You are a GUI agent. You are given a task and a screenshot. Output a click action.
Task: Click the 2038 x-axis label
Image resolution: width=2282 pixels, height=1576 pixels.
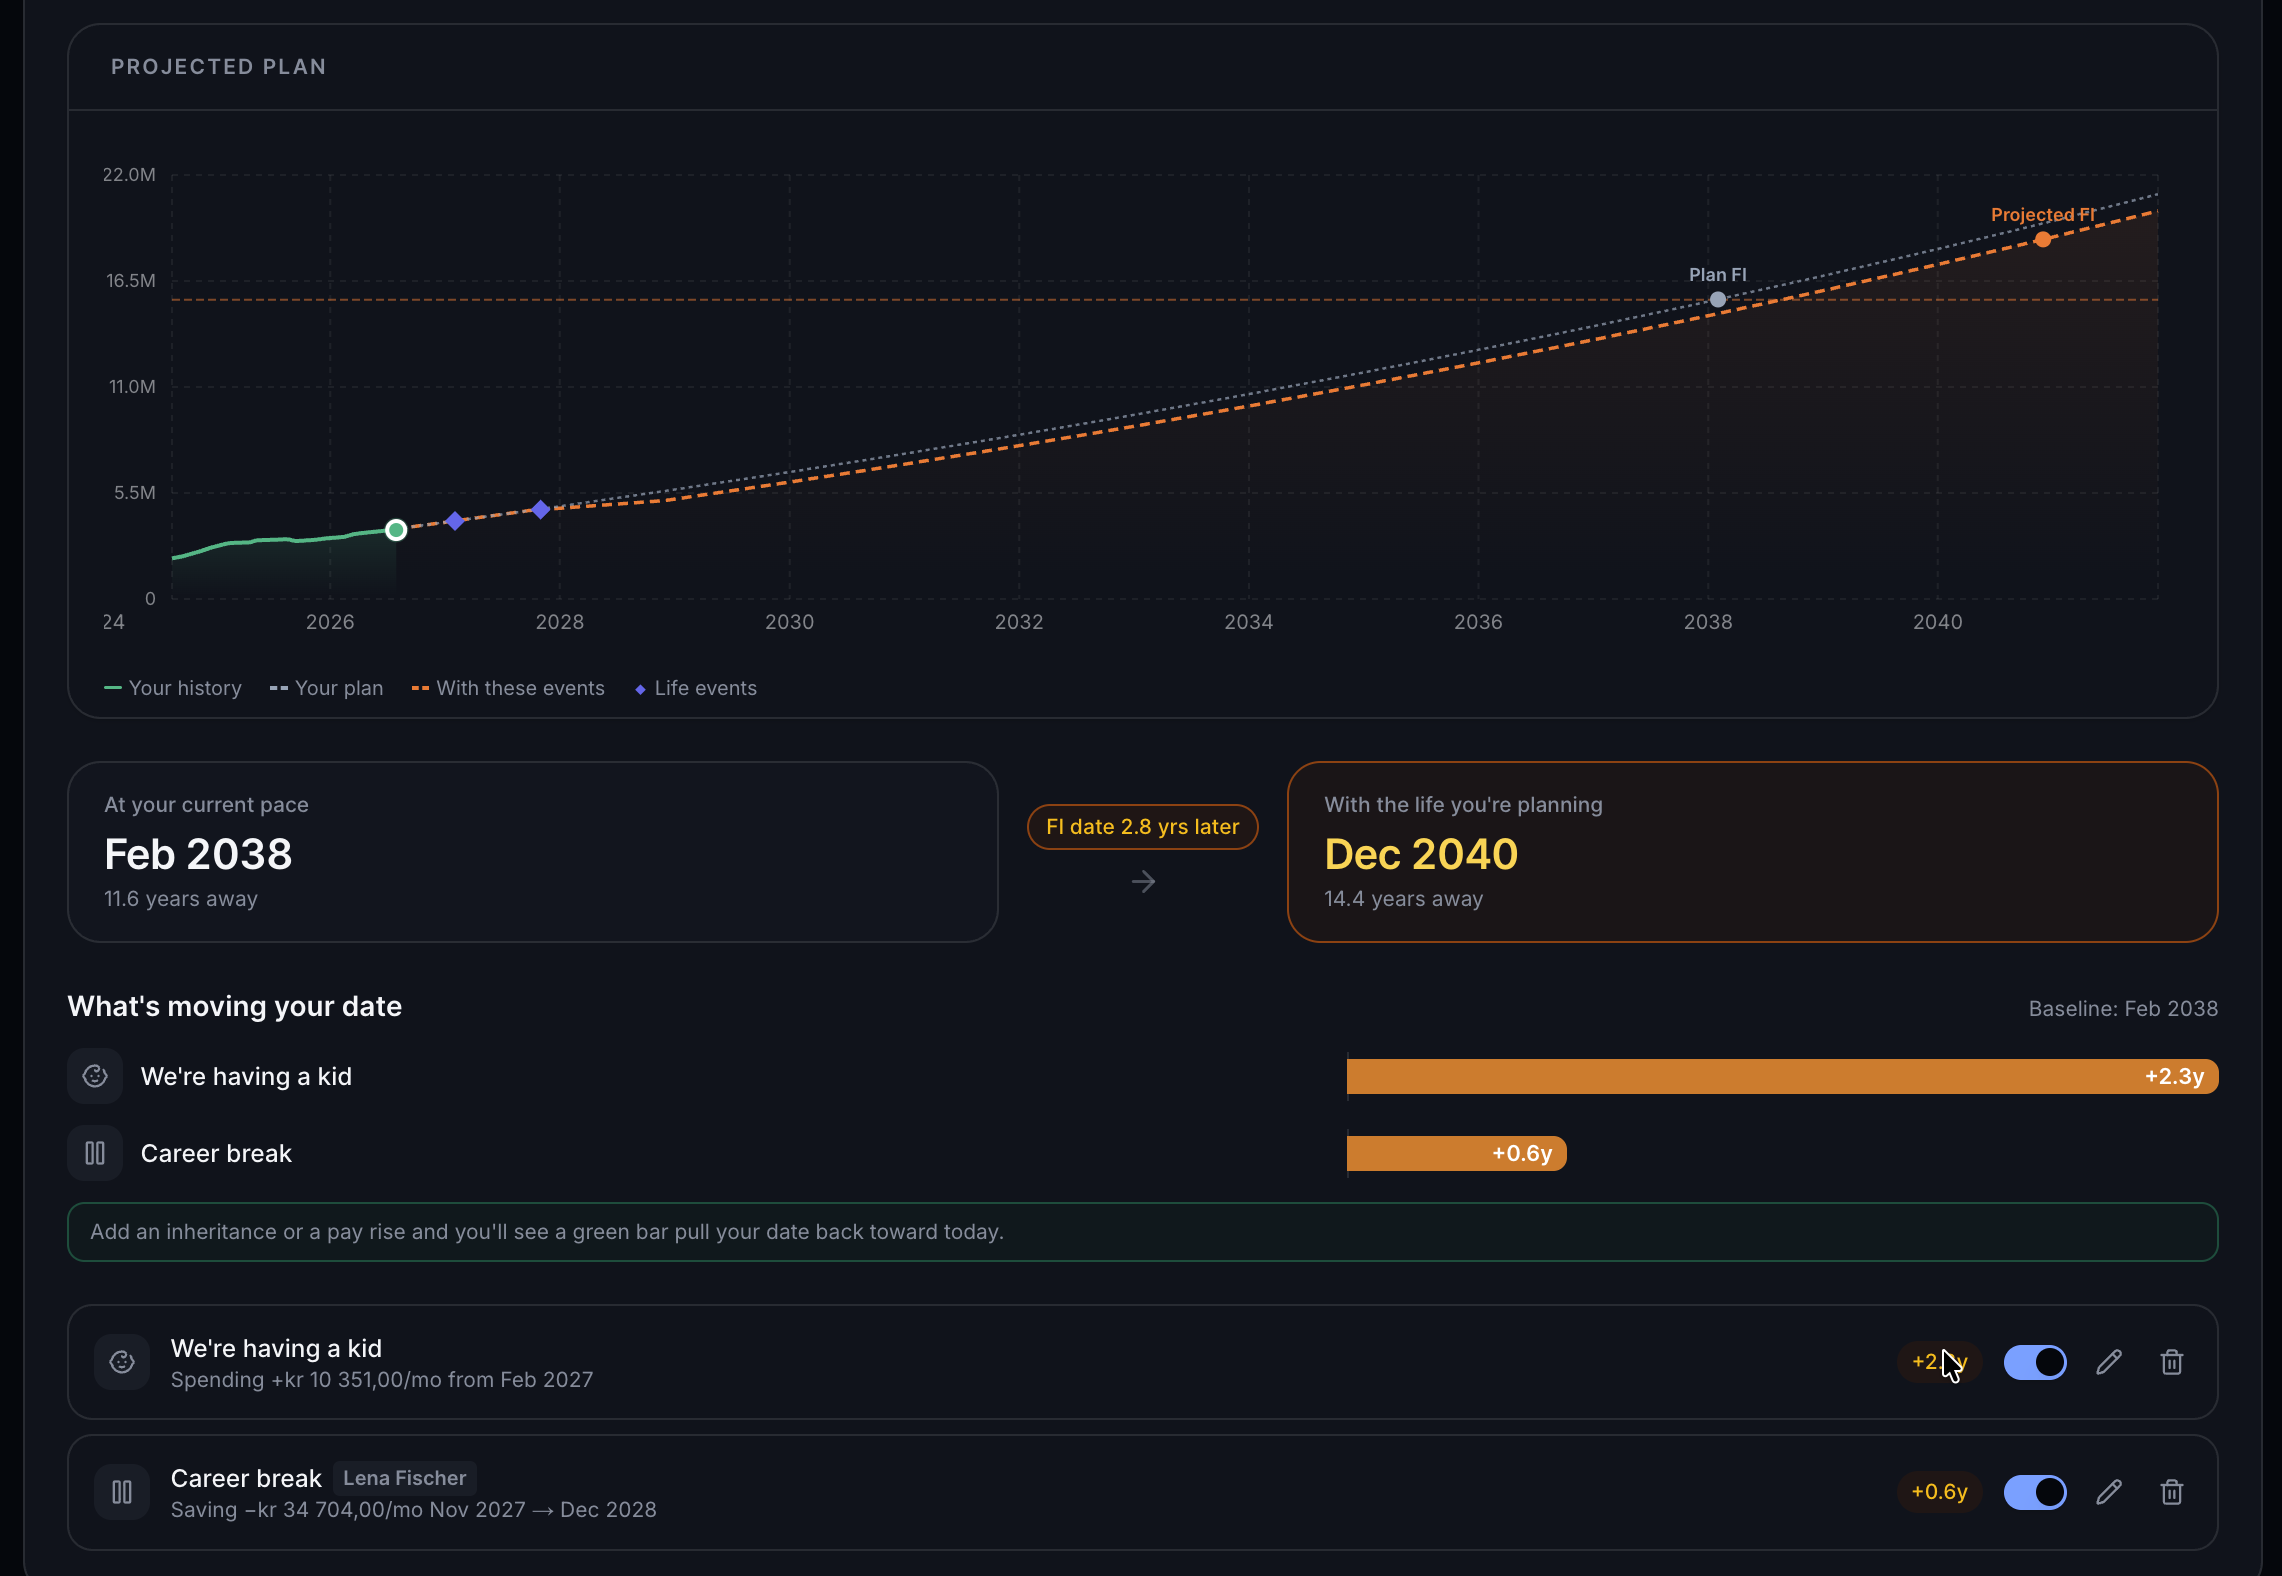tap(1708, 622)
